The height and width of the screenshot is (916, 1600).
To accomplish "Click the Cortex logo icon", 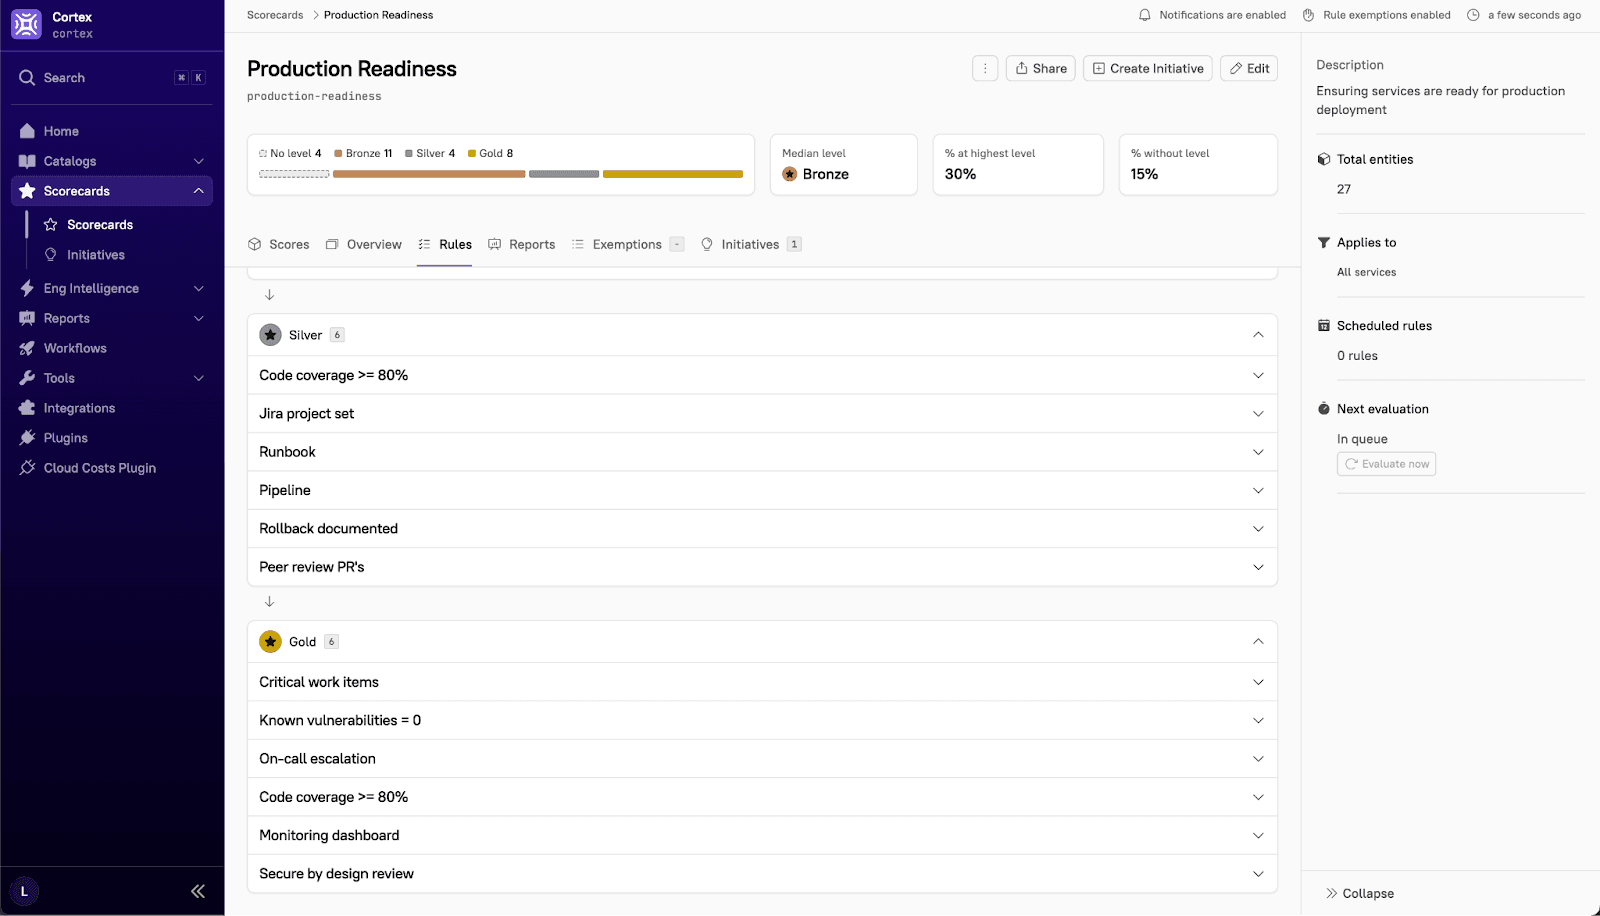I will 26,25.
